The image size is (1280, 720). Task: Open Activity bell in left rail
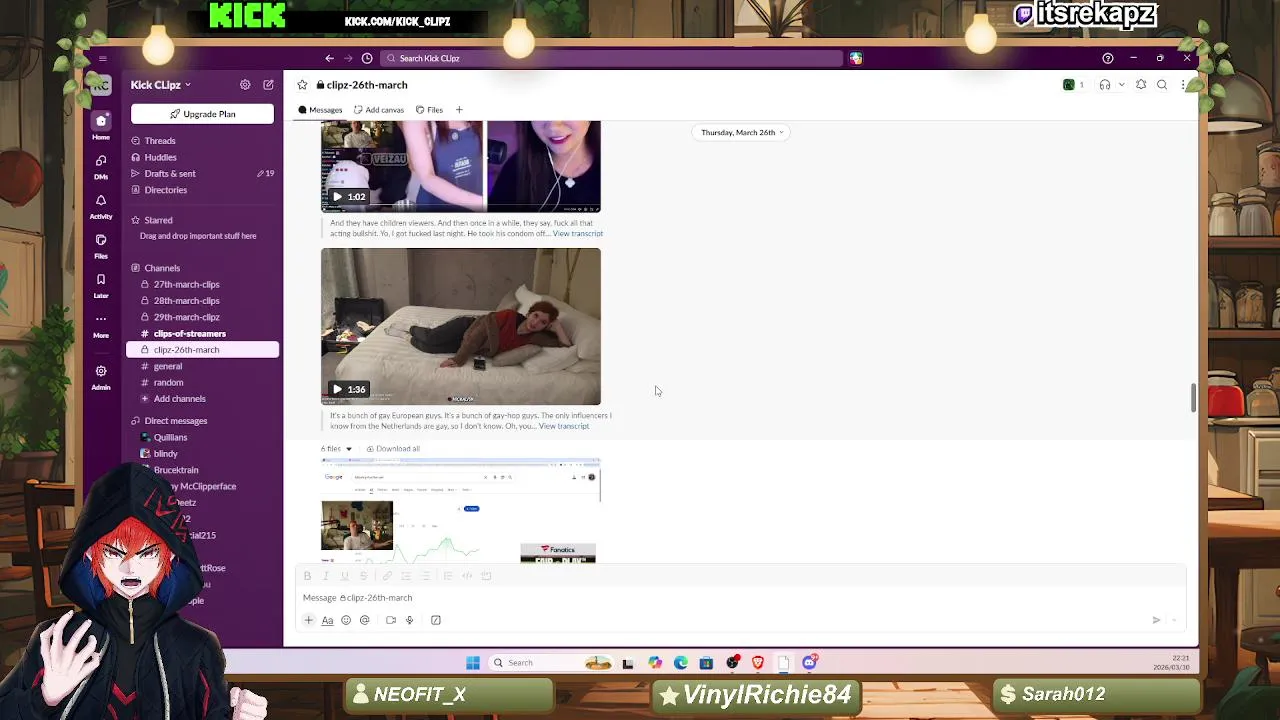(x=101, y=206)
